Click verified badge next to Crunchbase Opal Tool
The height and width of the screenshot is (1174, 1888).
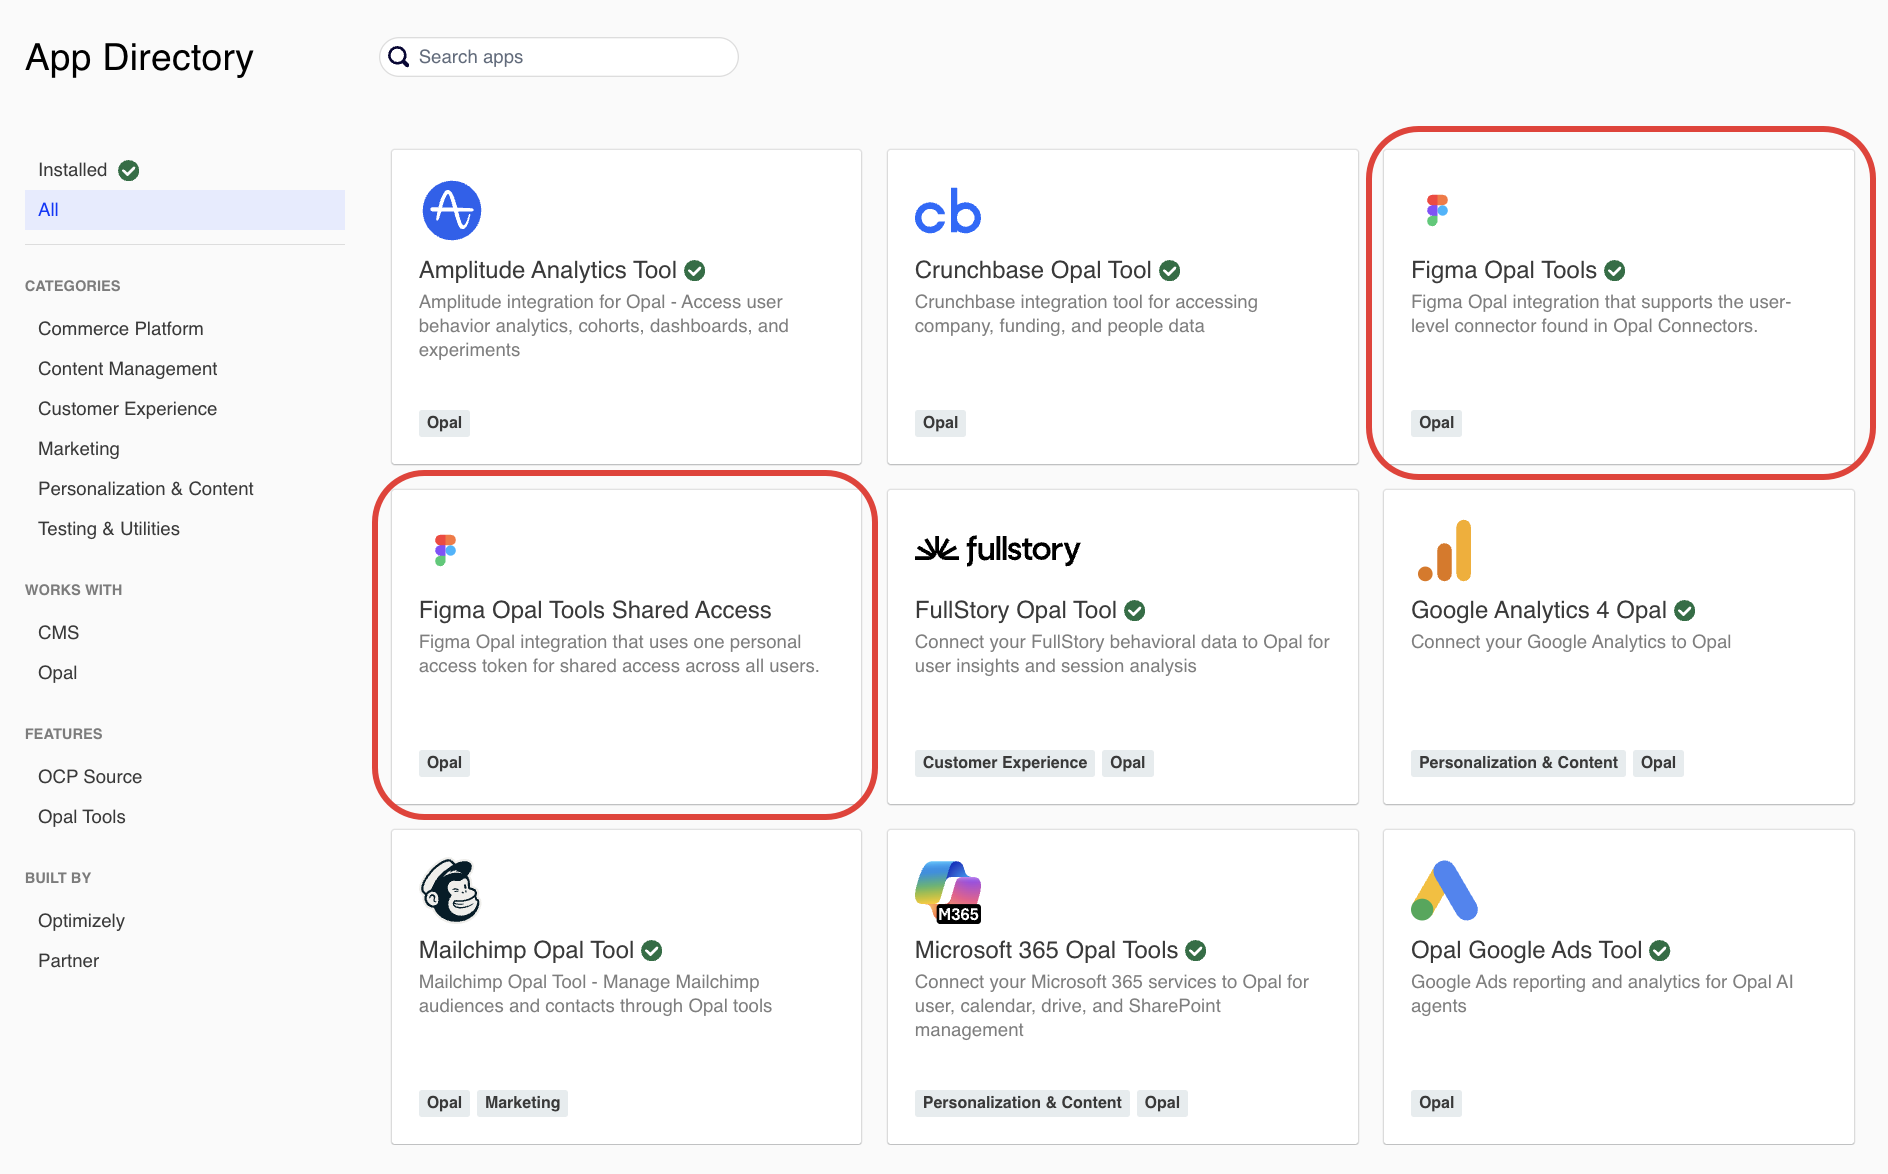click(x=1170, y=270)
